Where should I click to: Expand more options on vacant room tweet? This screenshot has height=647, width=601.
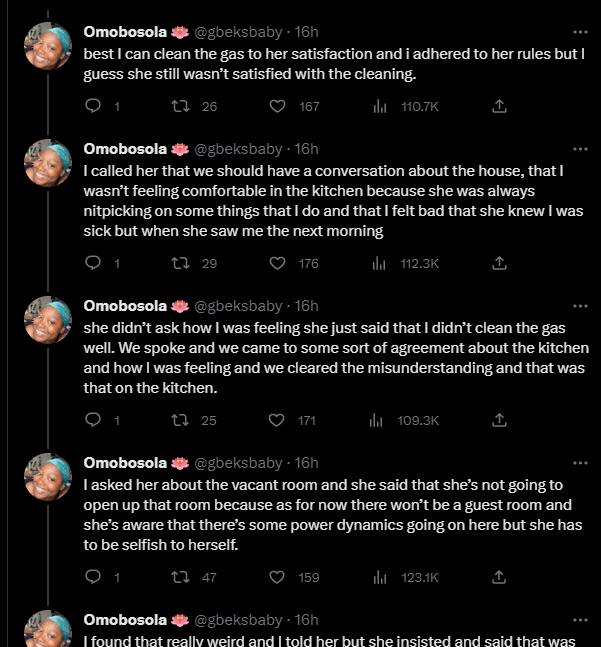click(x=580, y=463)
